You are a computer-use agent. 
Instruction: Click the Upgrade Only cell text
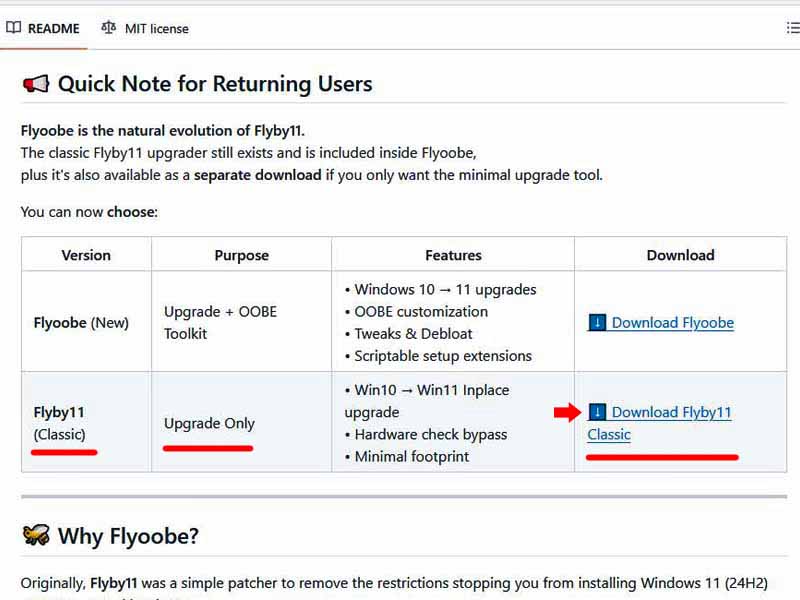pos(209,423)
